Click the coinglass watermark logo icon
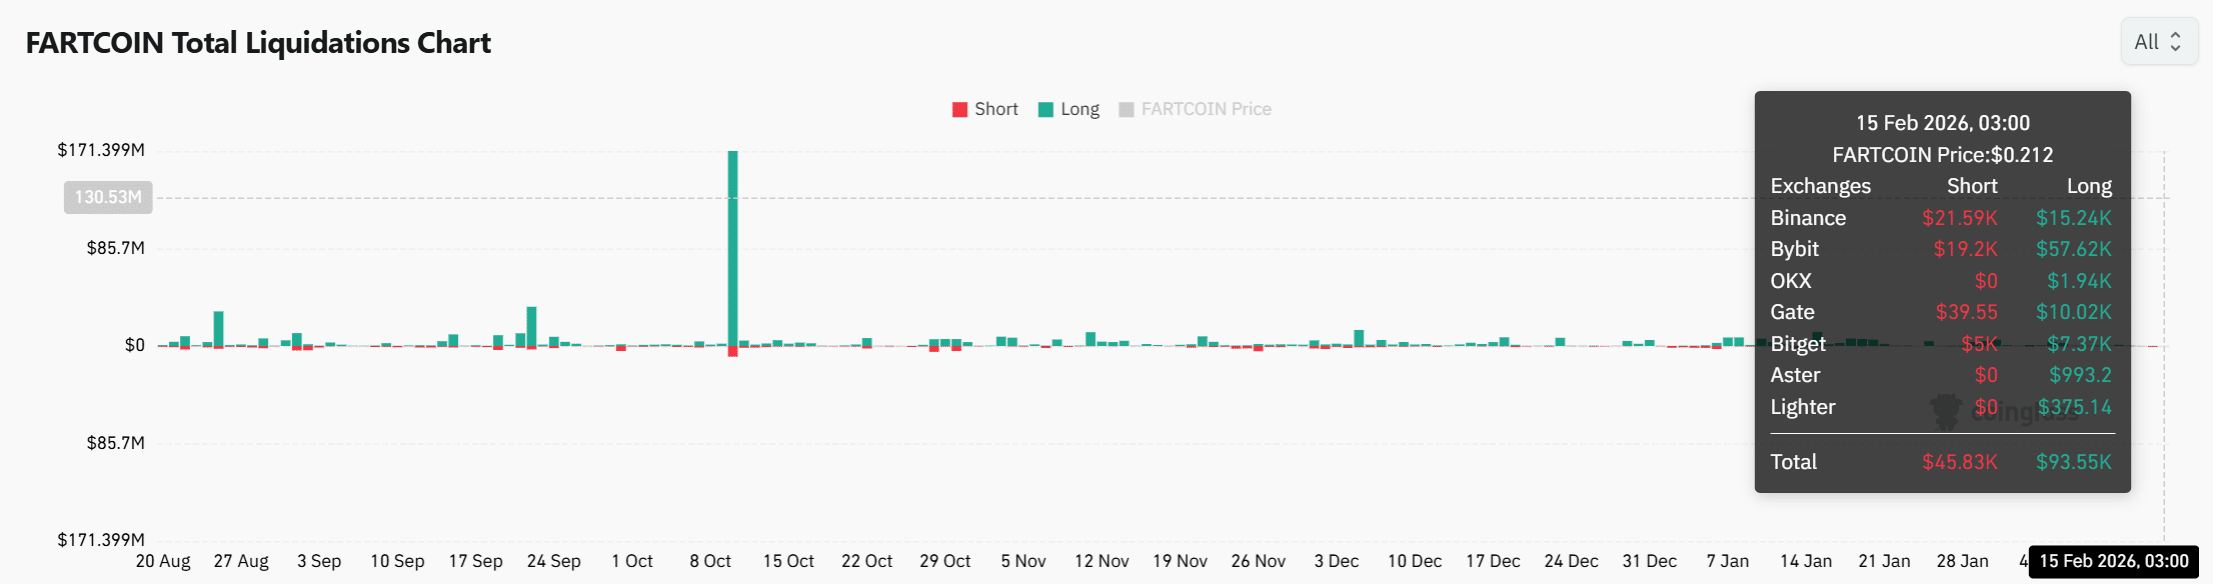This screenshot has width=2213, height=584. tap(1946, 411)
